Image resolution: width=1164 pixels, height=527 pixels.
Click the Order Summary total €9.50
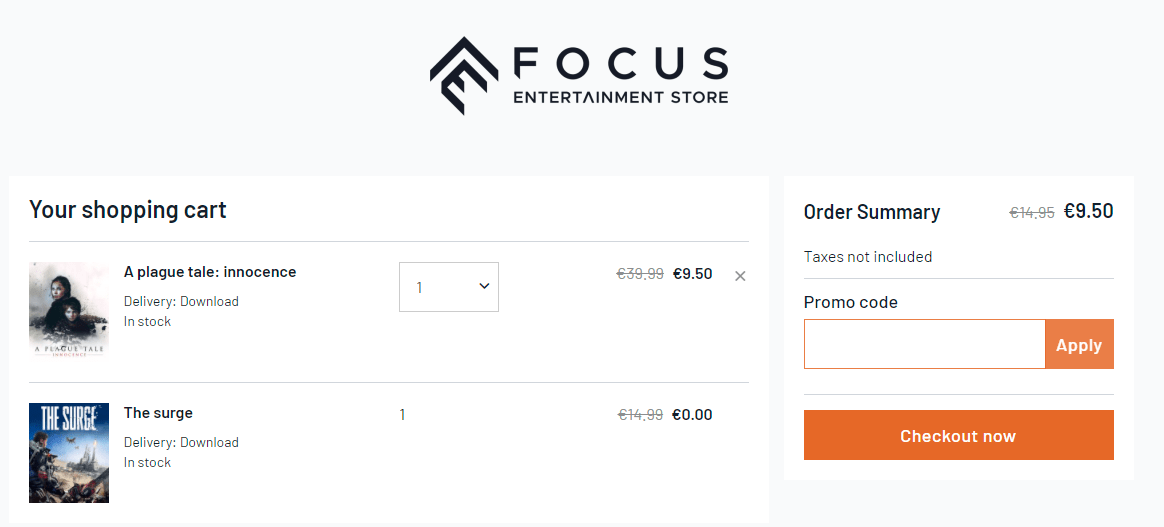point(1088,212)
